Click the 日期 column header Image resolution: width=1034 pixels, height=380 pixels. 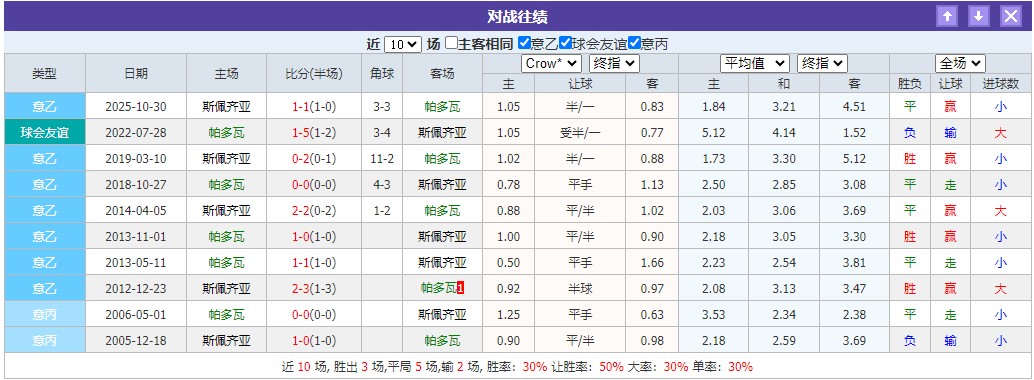click(x=136, y=73)
